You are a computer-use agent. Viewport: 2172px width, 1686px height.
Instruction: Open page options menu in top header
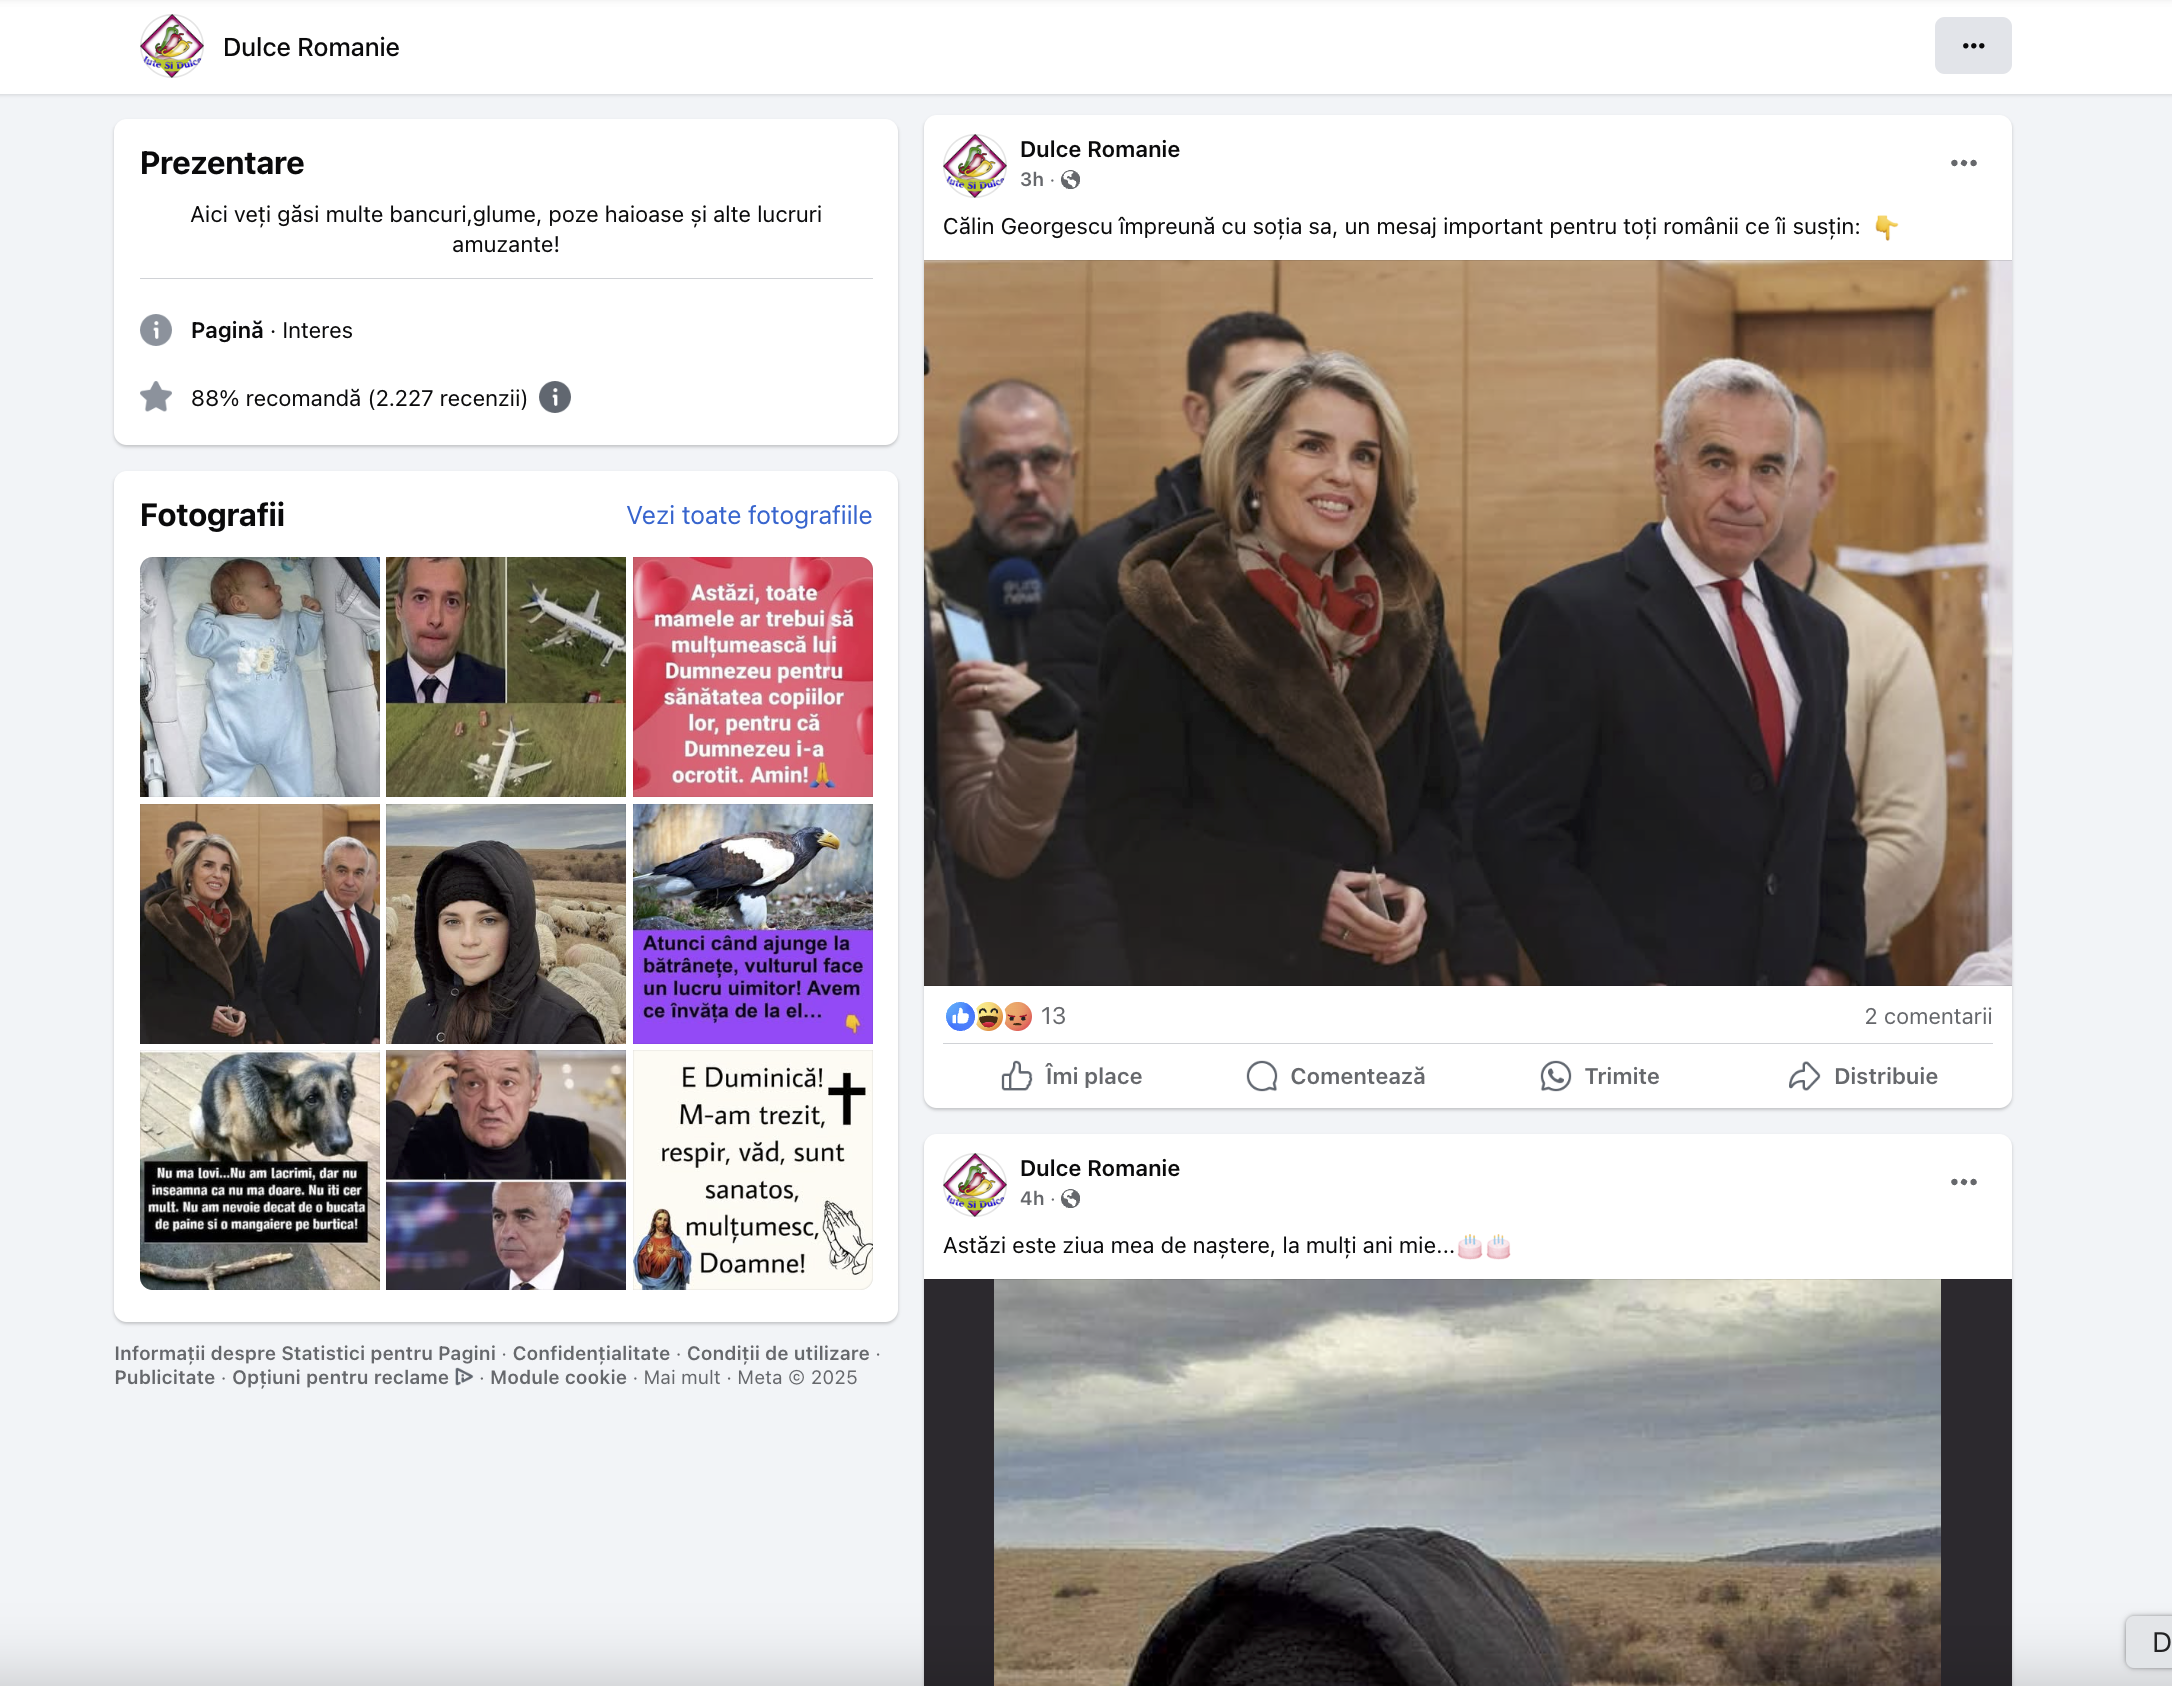[x=1972, y=46]
